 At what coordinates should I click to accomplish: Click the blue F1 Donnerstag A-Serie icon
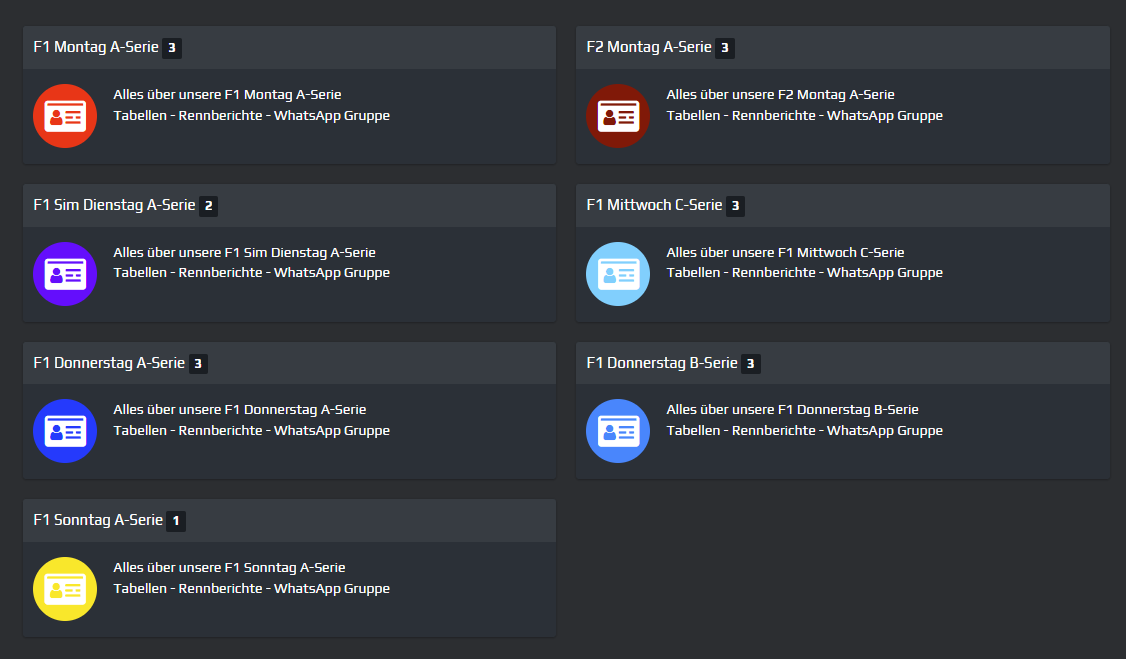tap(65, 431)
